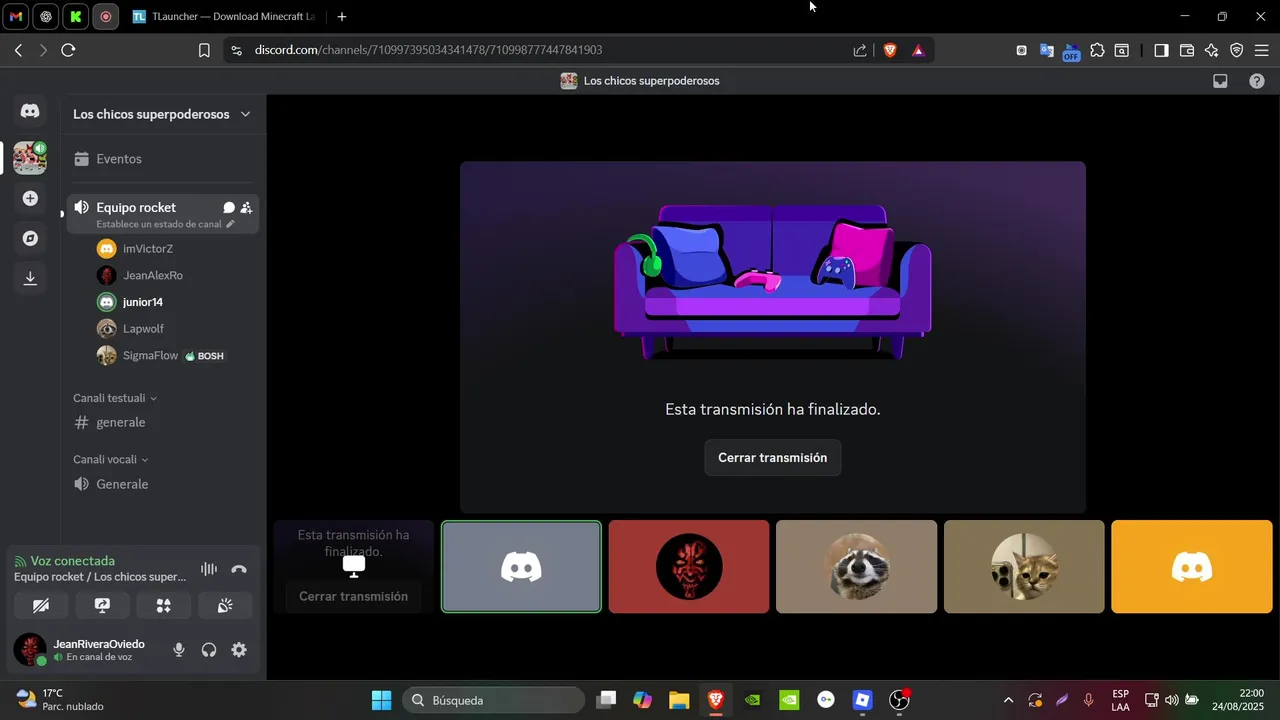Open user settings gear
Image resolution: width=1280 pixels, height=720 pixels.
click(x=239, y=650)
